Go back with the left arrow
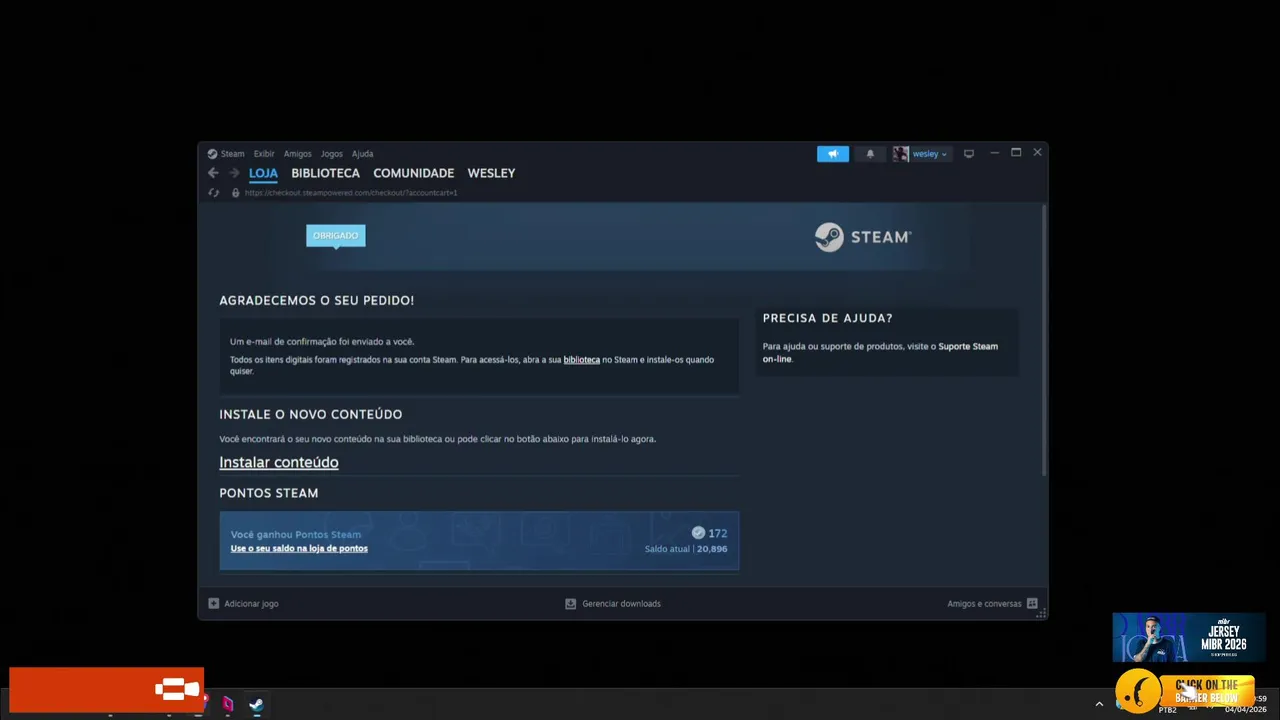 (x=213, y=173)
